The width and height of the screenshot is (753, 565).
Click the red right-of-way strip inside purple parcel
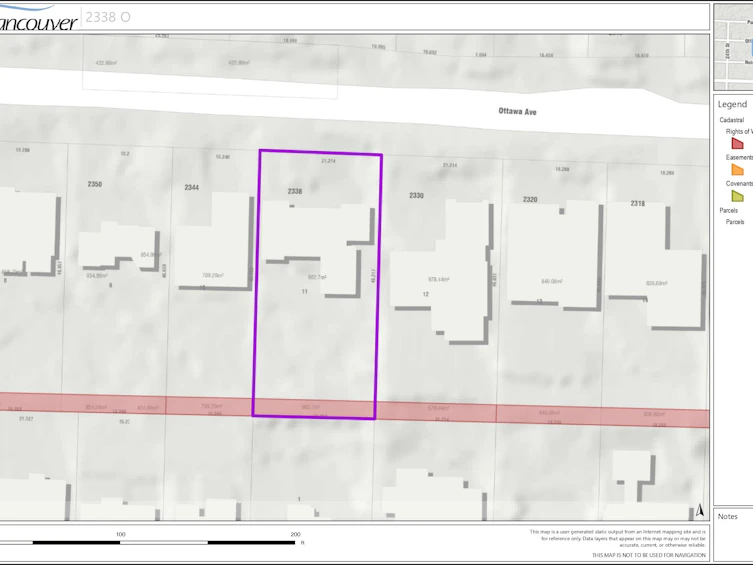pos(314,408)
